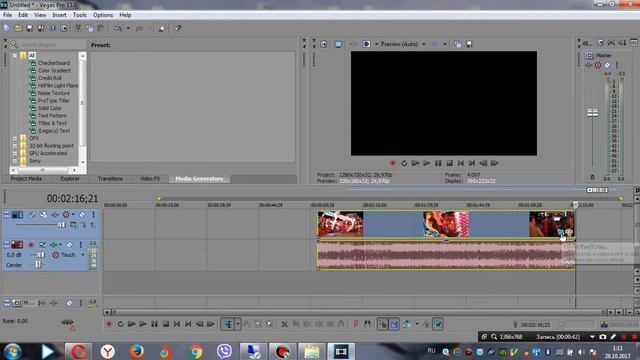640x360 pixels.
Task: Open Yandex browser from Windows taskbar
Action: click(108, 351)
